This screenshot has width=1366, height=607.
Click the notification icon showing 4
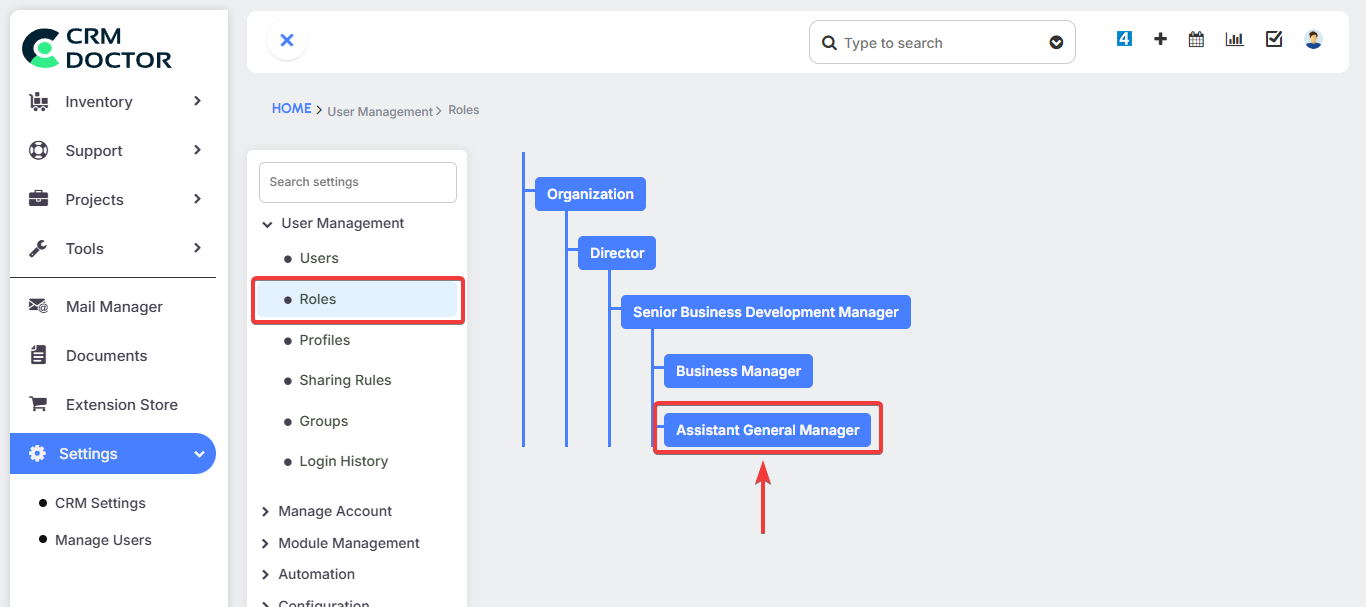[x=1124, y=39]
